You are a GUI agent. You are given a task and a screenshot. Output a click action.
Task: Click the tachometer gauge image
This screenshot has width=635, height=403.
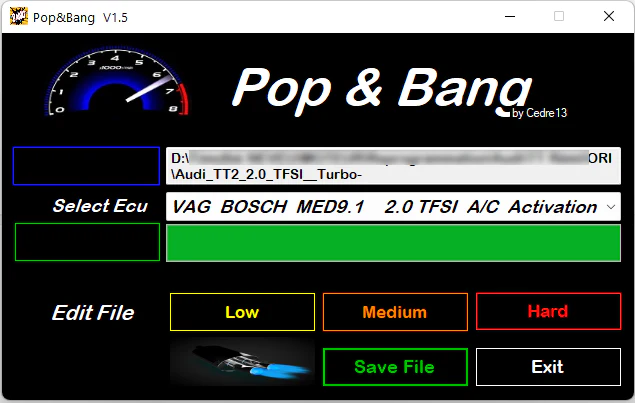117,81
